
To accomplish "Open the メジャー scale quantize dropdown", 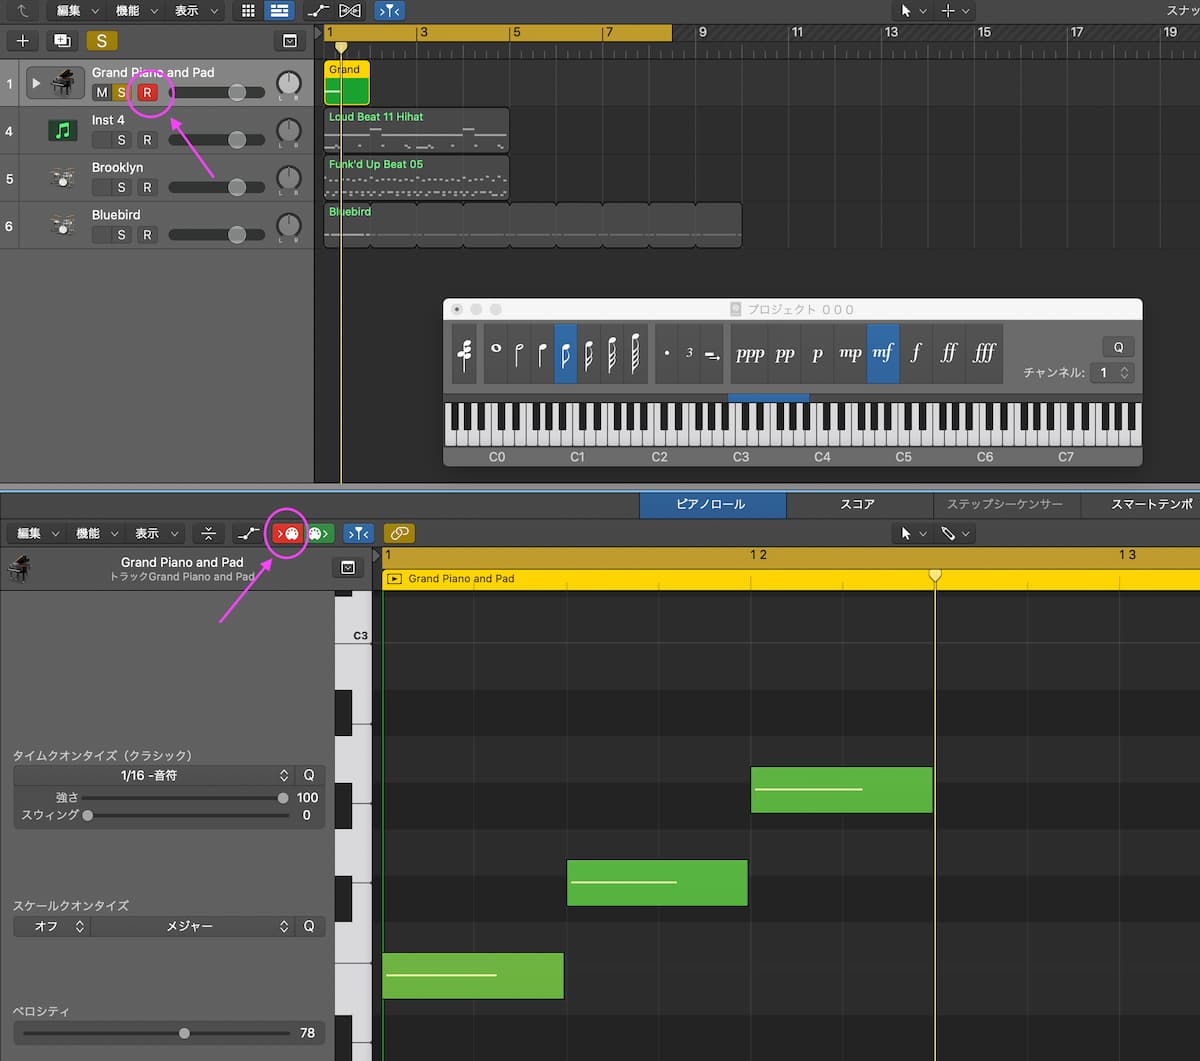I will [x=193, y=926].
